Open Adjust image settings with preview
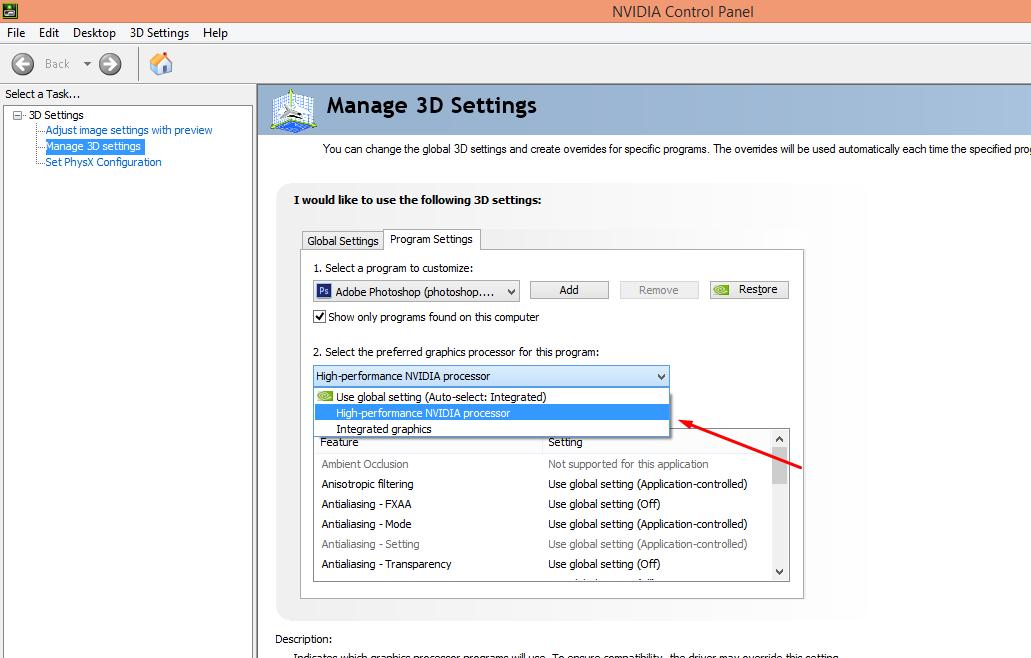1031x658 pixels. coord(129,130)
